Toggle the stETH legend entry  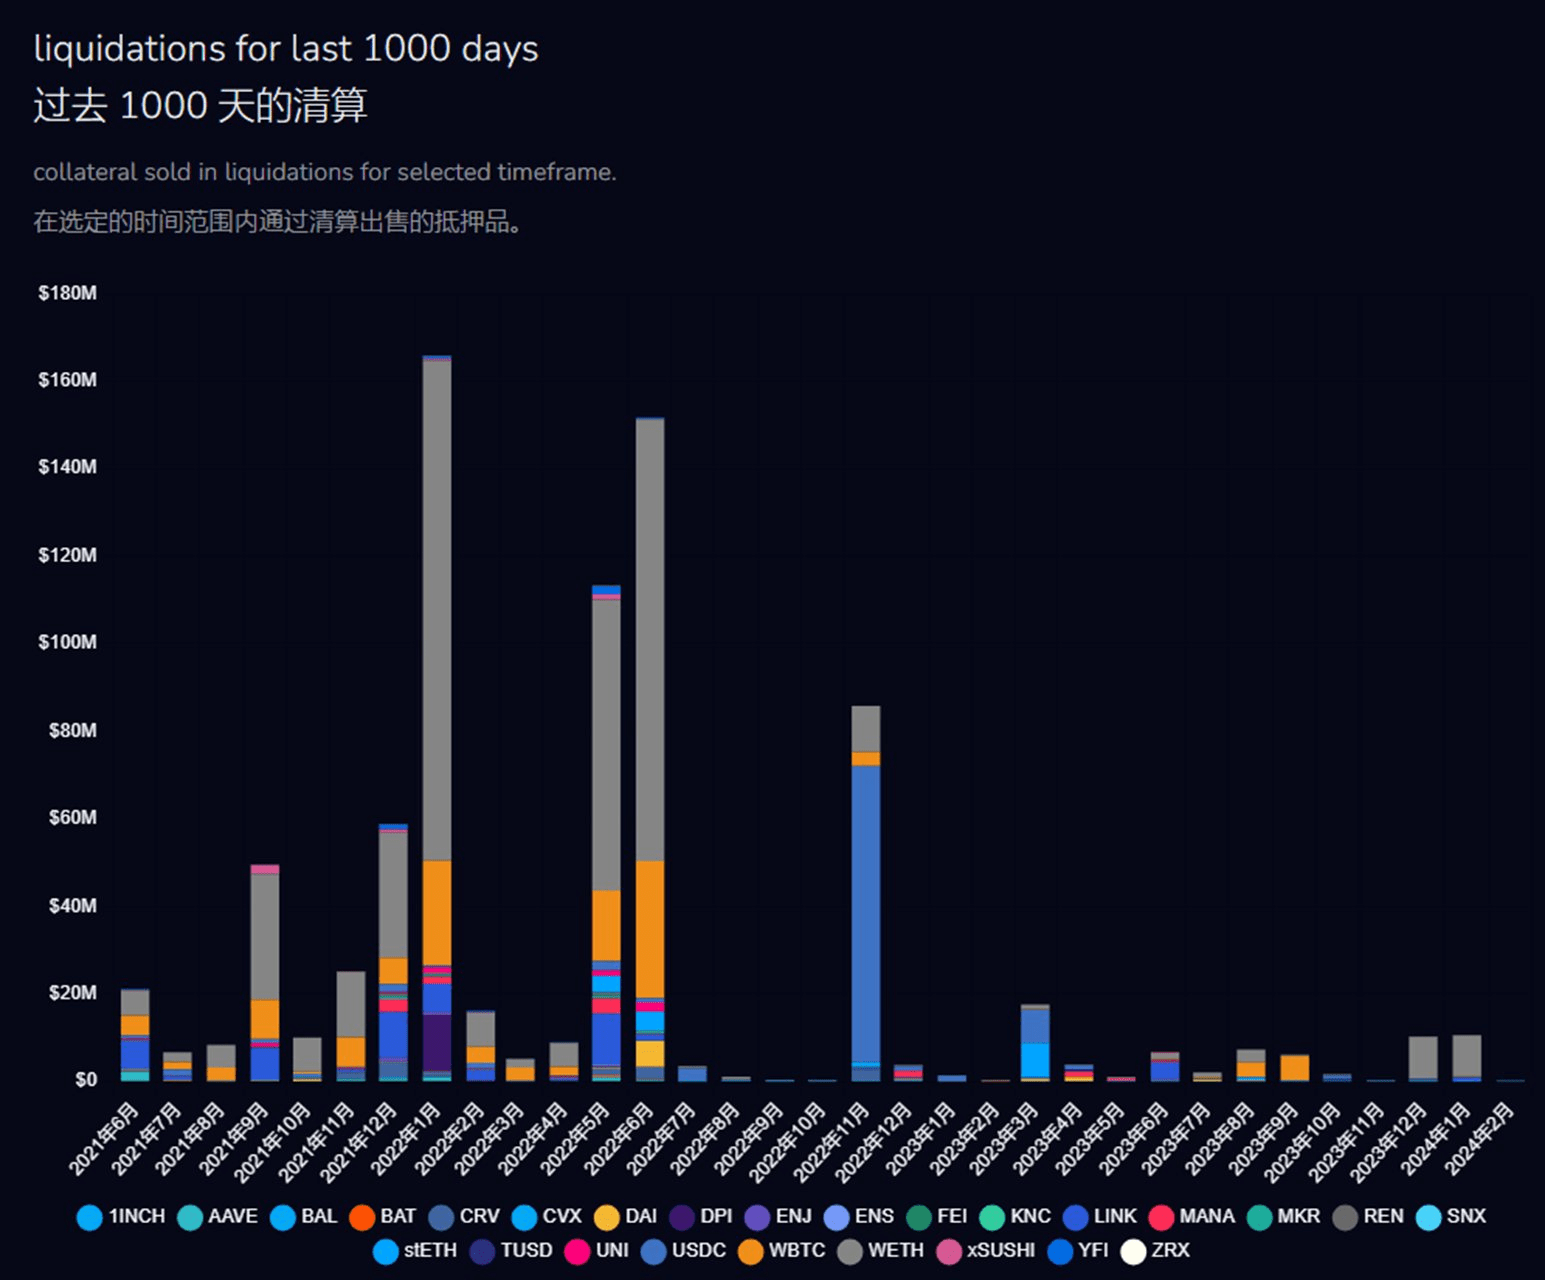[415, 1251]
